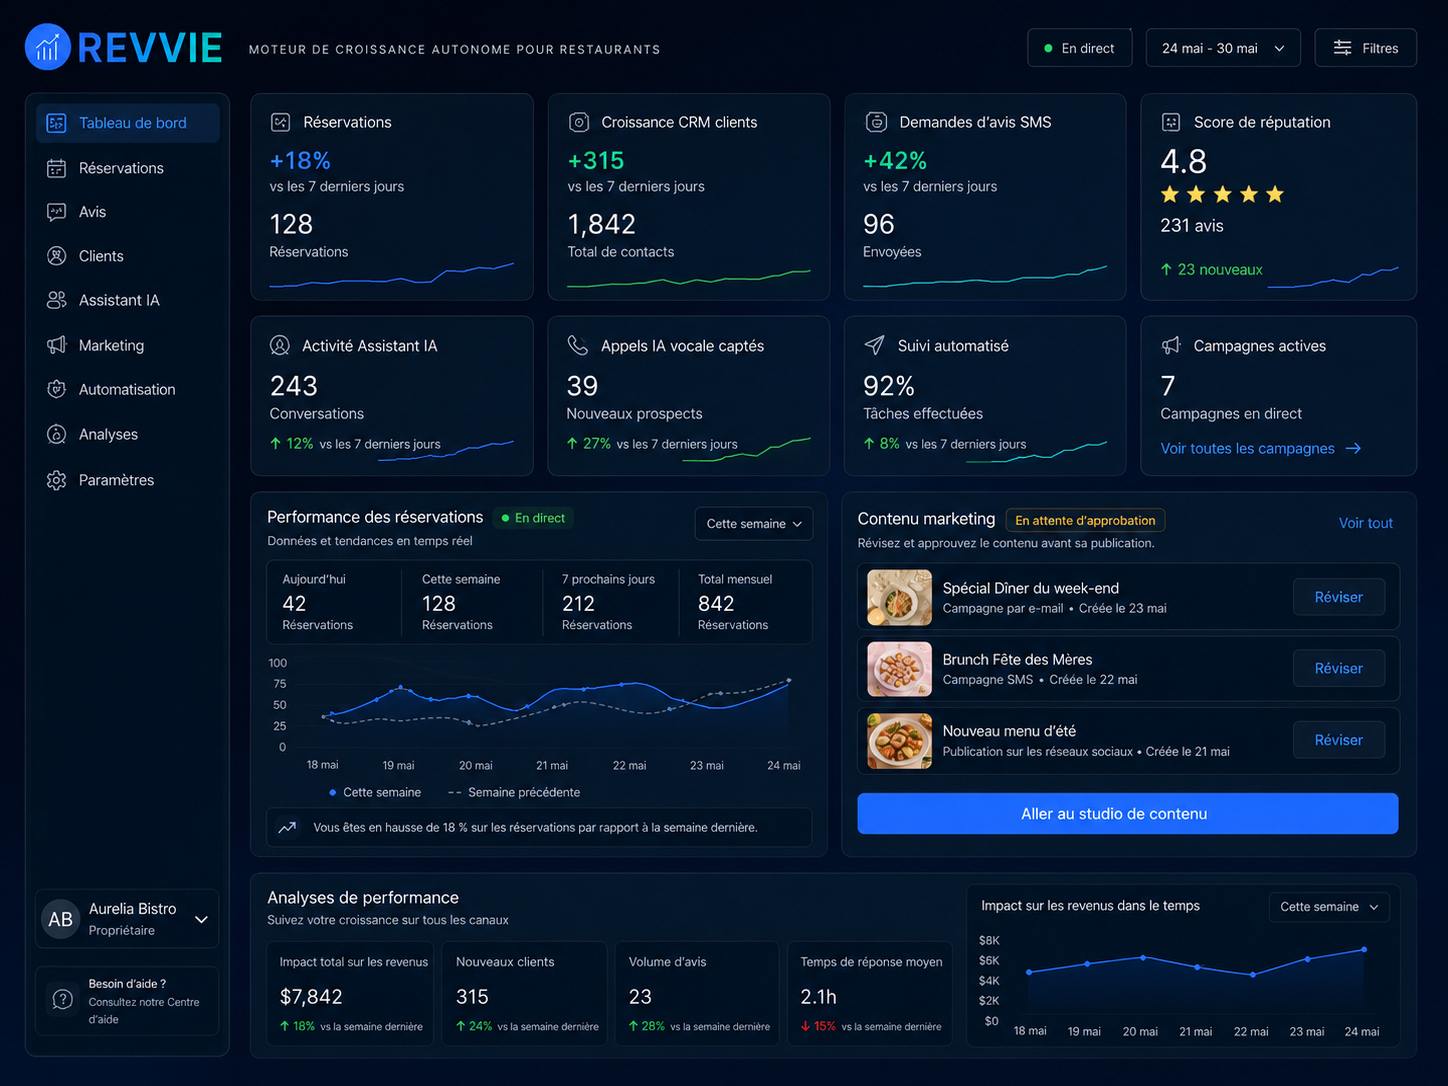Click the trend arrow icon in reservations summary
This screenshot has width=1448, height=1086.
[287, 828]
